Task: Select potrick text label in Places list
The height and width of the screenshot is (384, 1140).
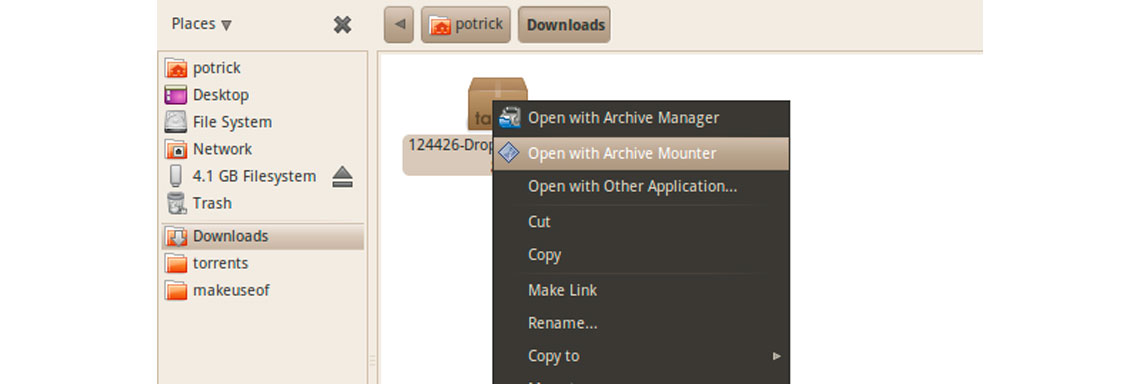Action: pos(217,68)
